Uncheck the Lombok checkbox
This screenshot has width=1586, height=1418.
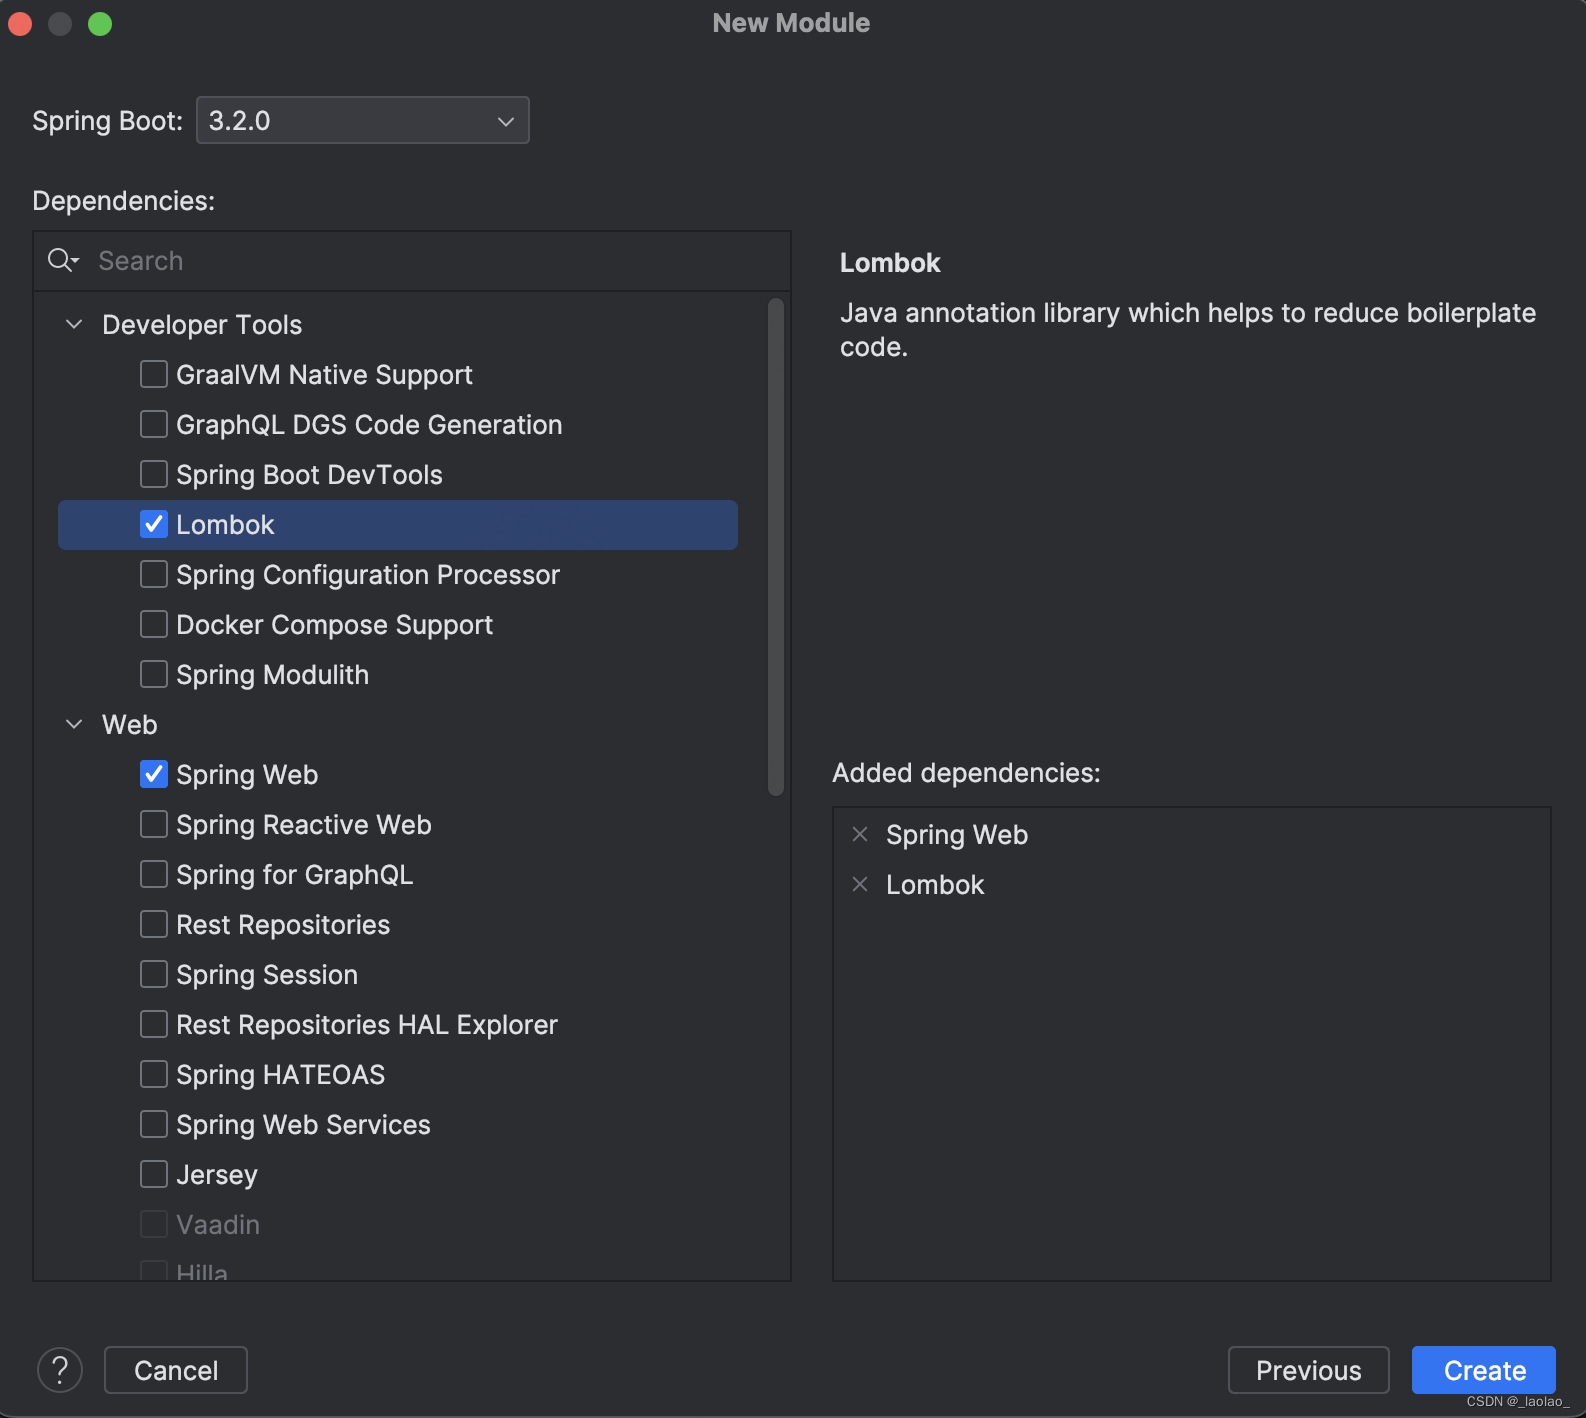[x=154, y=524]
